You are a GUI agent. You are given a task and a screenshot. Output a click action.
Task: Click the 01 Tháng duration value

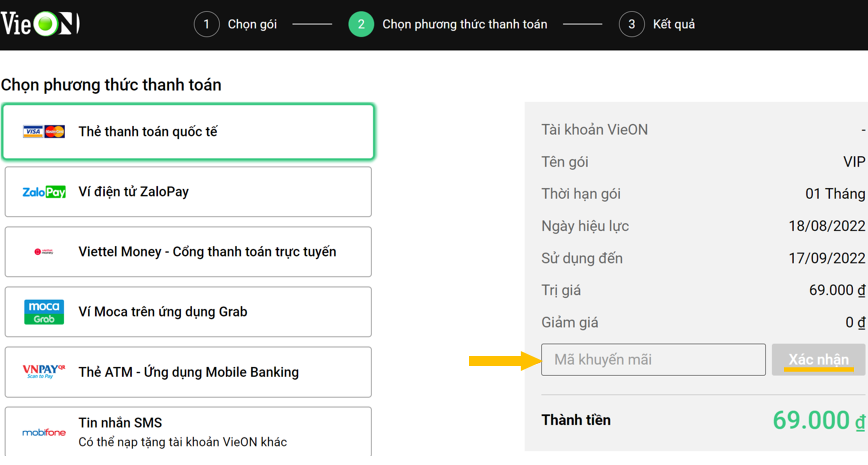click(835, 194)
